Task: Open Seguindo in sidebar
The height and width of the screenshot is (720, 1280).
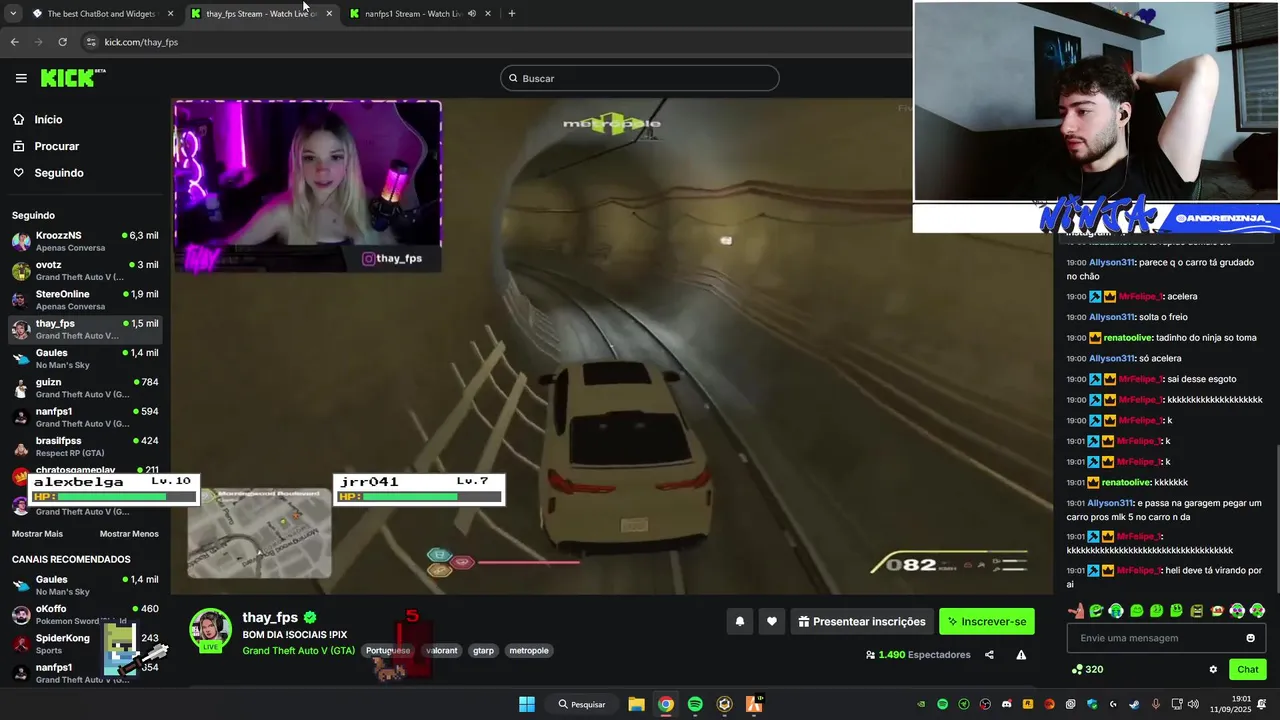Action: pos(59,173)
